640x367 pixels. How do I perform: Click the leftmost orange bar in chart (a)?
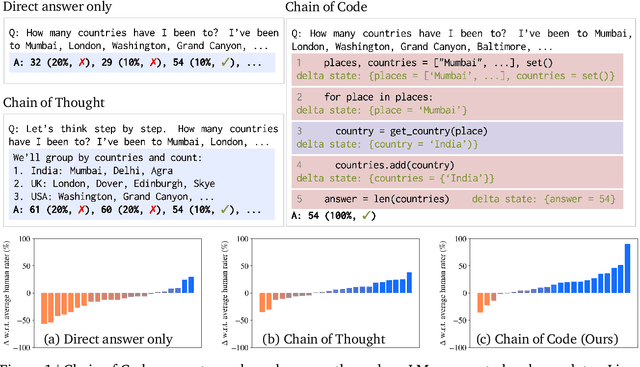[x=44, y=308]
